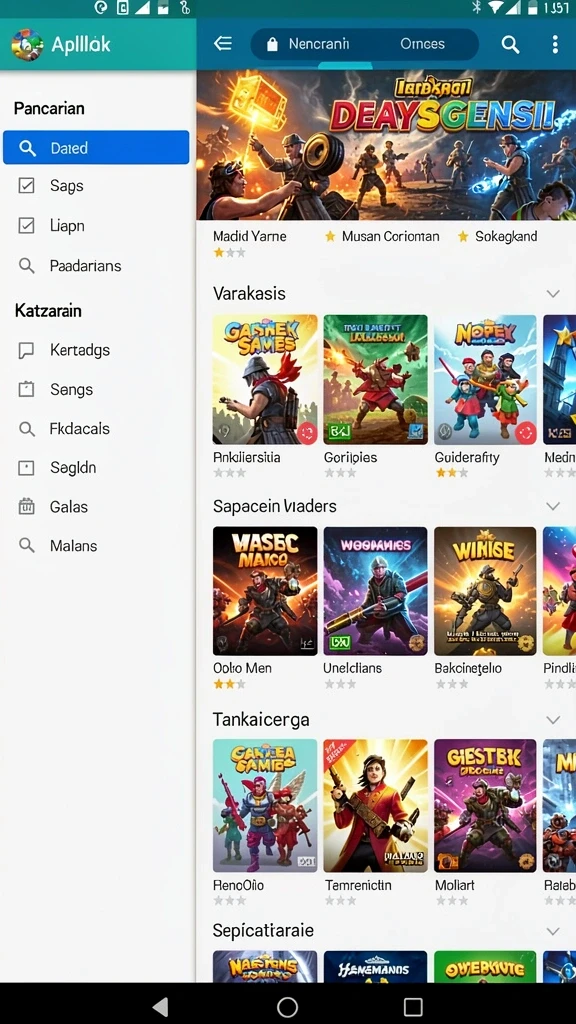Tap Android back triangle button
576x1024 pixels.
coord(161,1006)
